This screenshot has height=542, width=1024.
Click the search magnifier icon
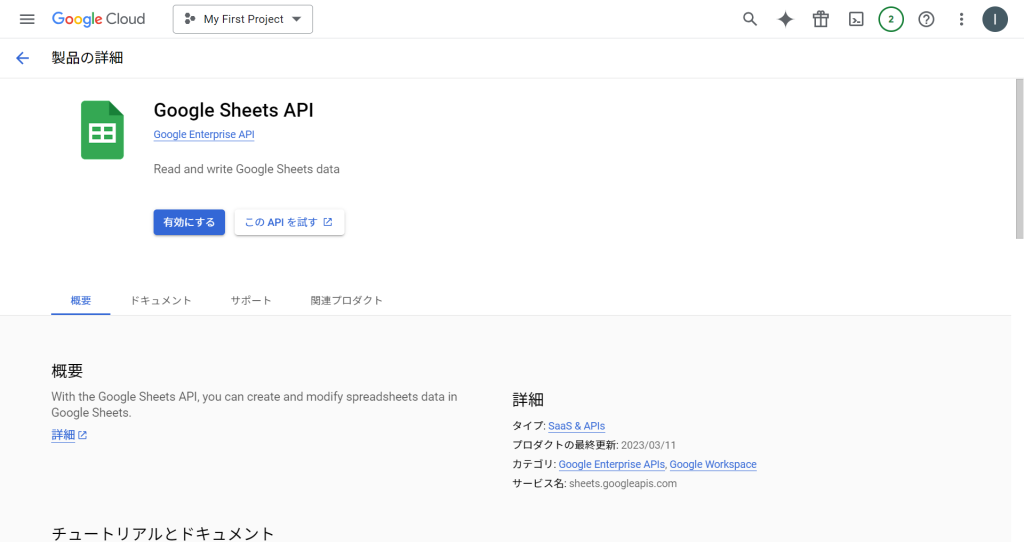pos(750,19)
